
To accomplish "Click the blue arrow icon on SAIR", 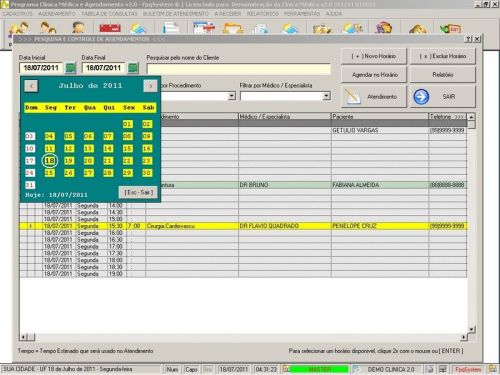I will (x=421, y=97).
